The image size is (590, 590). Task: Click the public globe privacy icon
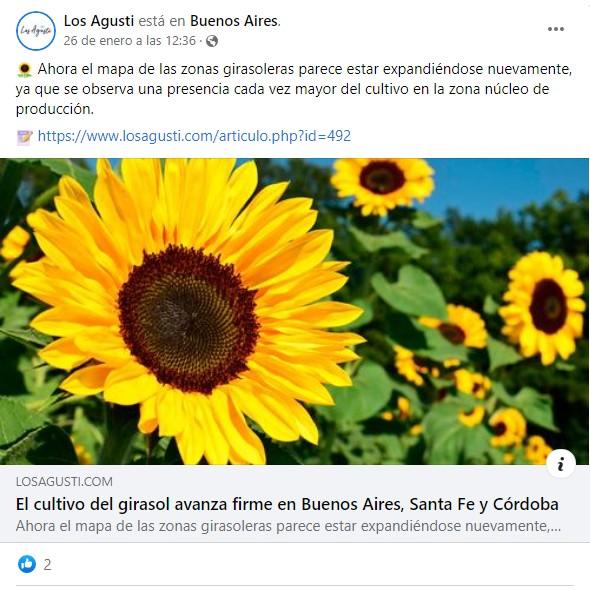(x=212, y=41)
